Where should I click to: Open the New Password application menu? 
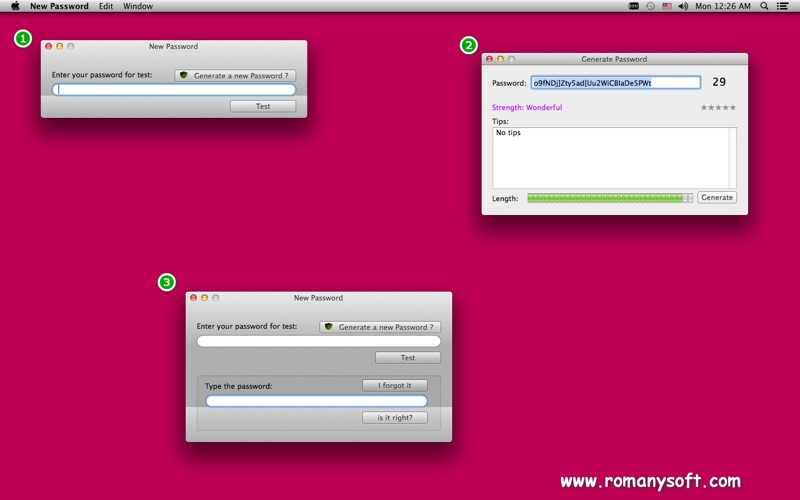pyautogui.click(x=59, y=6)
